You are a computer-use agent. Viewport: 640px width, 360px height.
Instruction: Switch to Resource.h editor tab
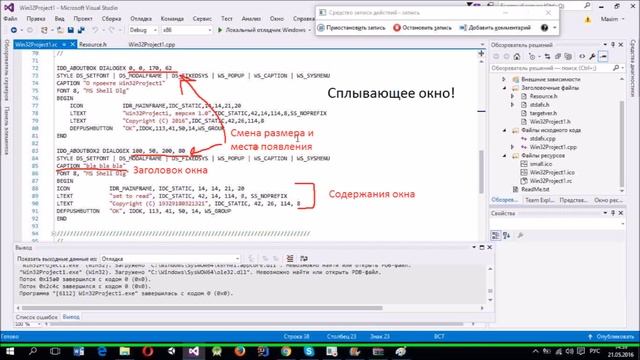point(93,44)
